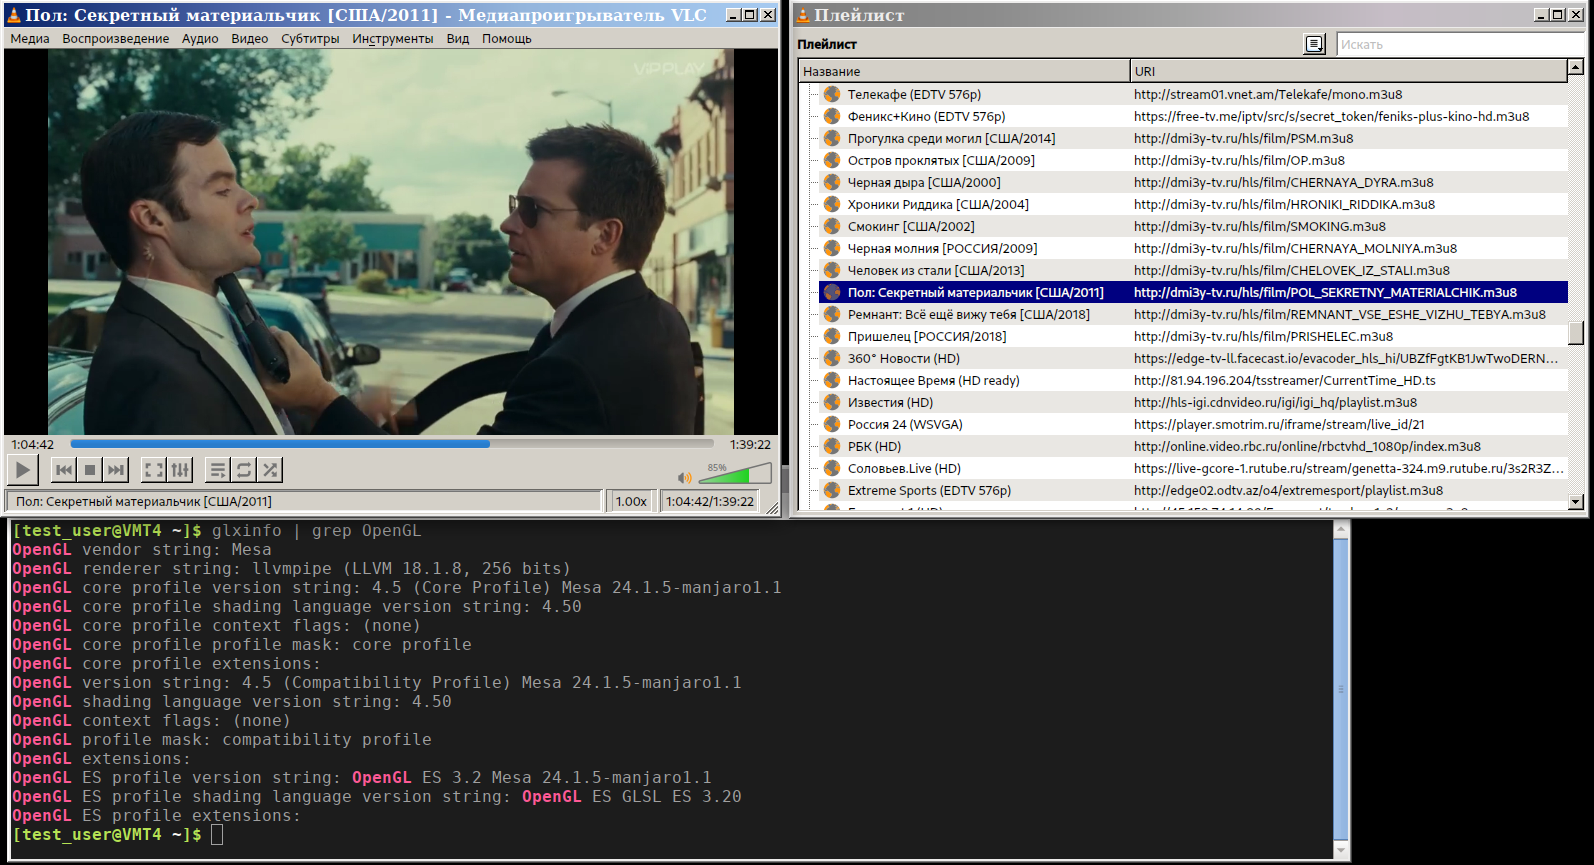
Task: Sort playlist by URI column header
Action: pyautogui.click(x=1349, y=71)
